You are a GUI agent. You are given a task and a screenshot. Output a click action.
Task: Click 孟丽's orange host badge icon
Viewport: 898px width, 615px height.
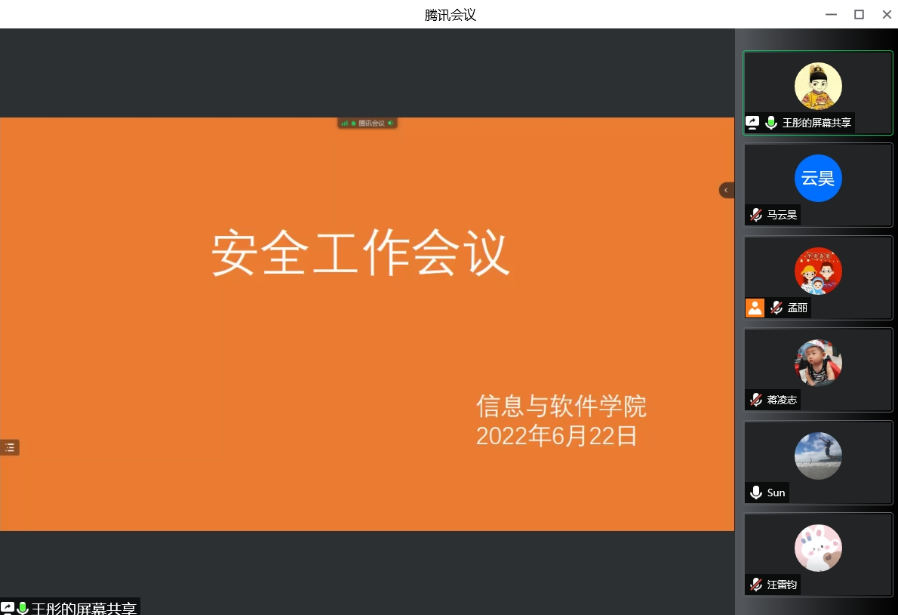click(755, 308)
